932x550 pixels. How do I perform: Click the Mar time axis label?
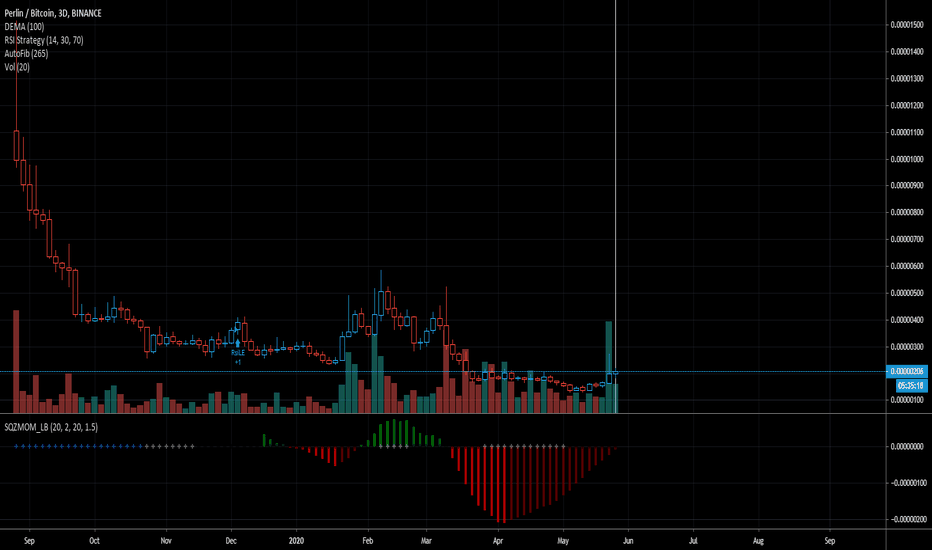click(426, 540)
